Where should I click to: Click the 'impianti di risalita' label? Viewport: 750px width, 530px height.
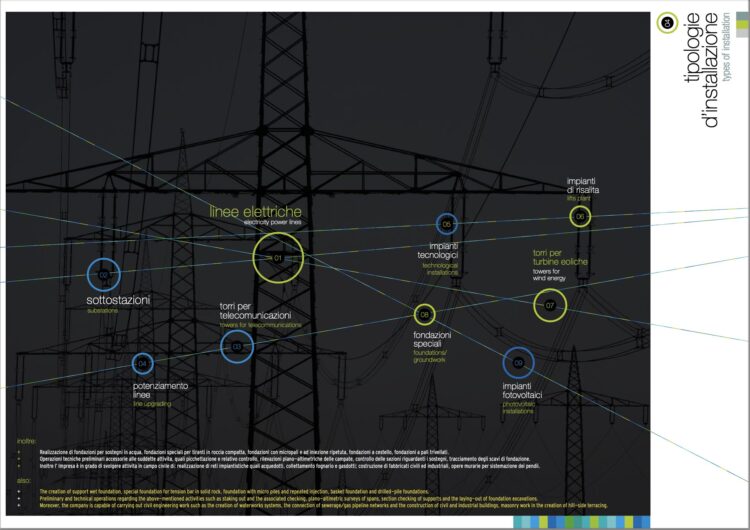pyautogui.click(x=583, y=185)
